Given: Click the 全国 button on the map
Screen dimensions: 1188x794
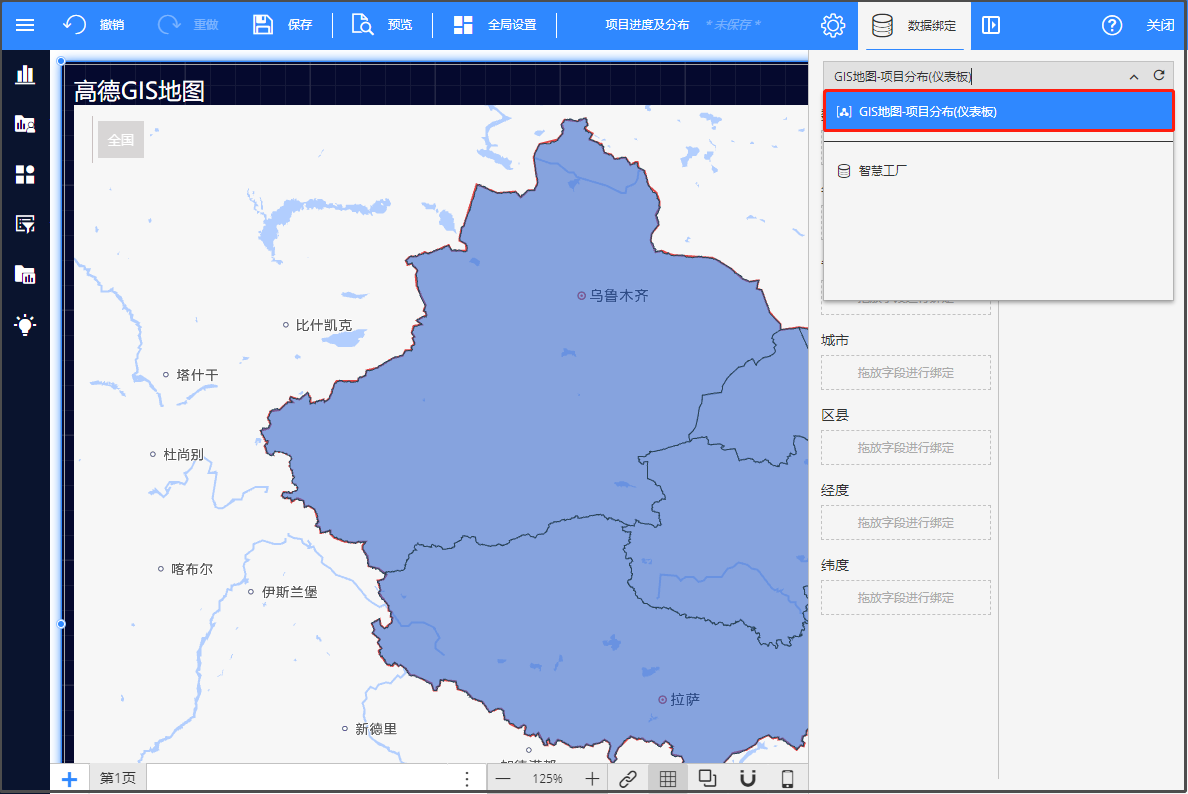Looking at the screenshot, I should coord(121,140).
